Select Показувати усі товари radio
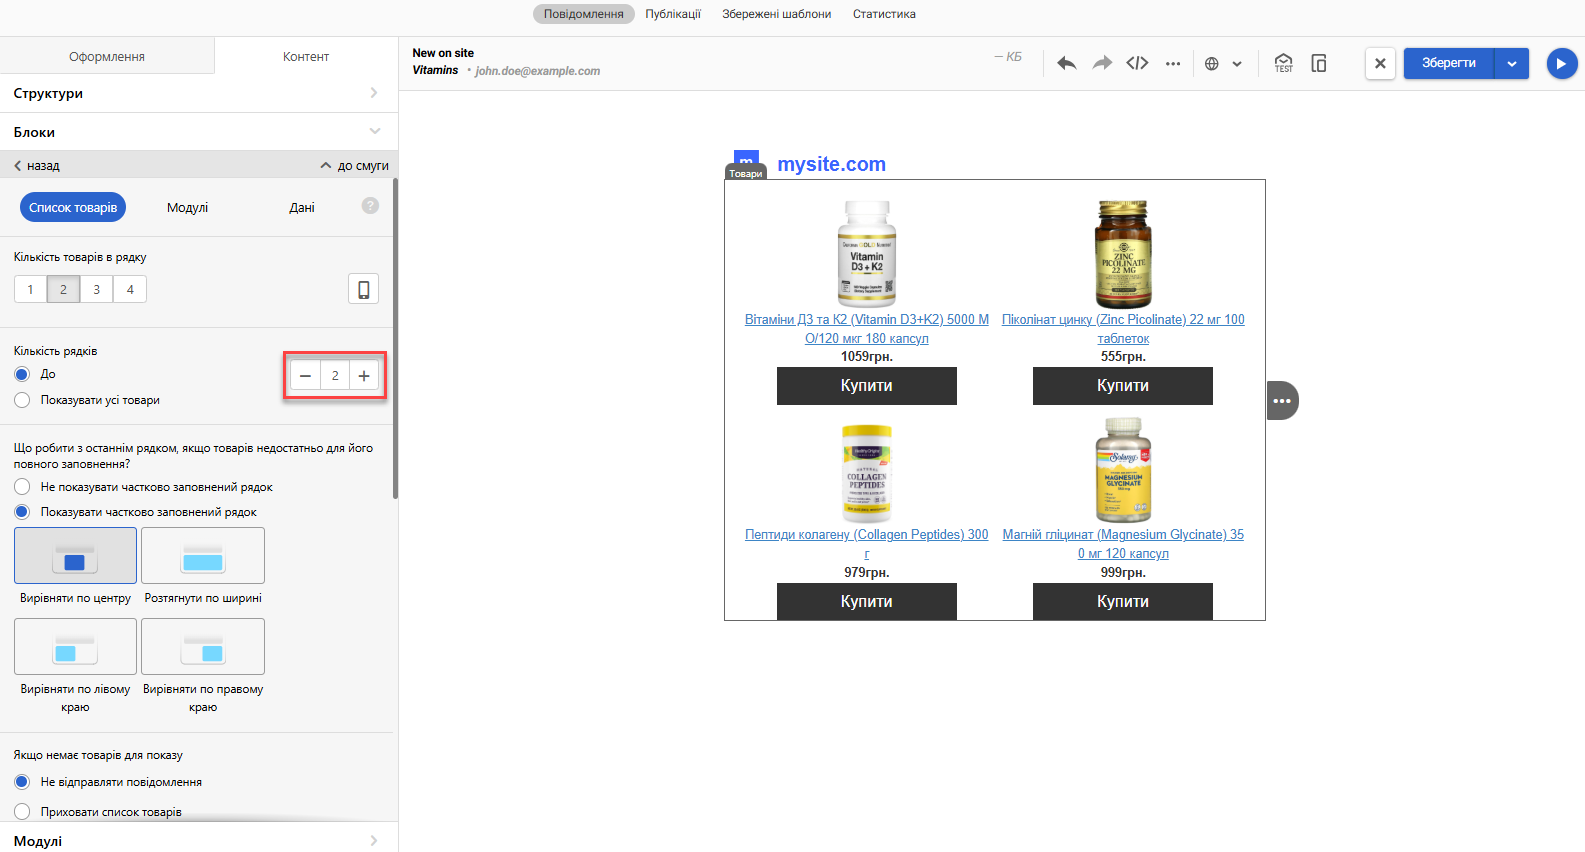This screenshot has width=1585, height=852. (22, 400)
